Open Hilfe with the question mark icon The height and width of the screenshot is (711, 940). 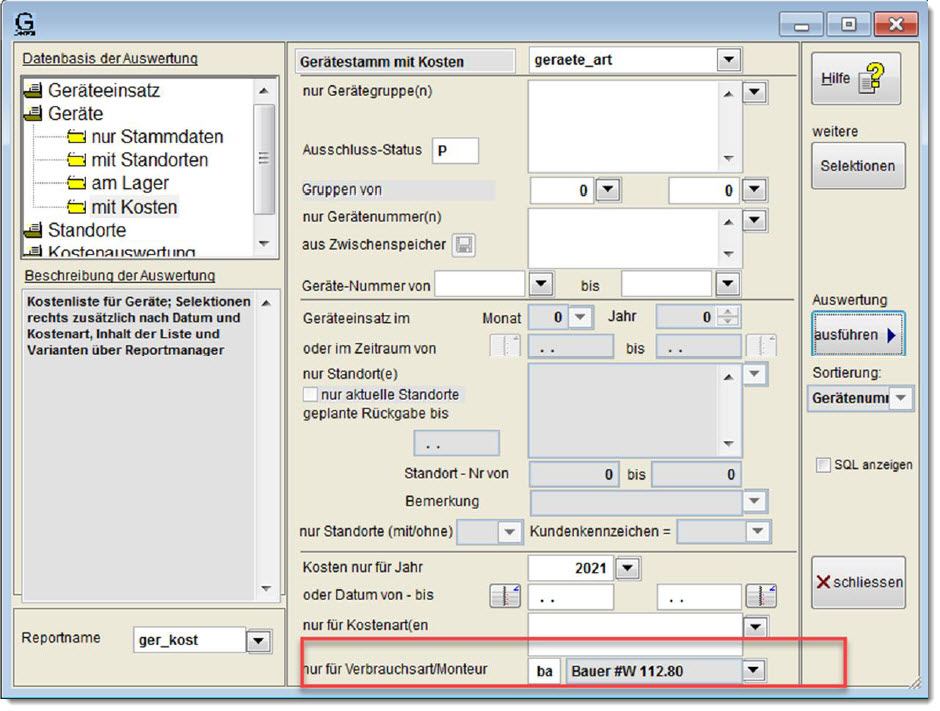click(x=856, y=79)
